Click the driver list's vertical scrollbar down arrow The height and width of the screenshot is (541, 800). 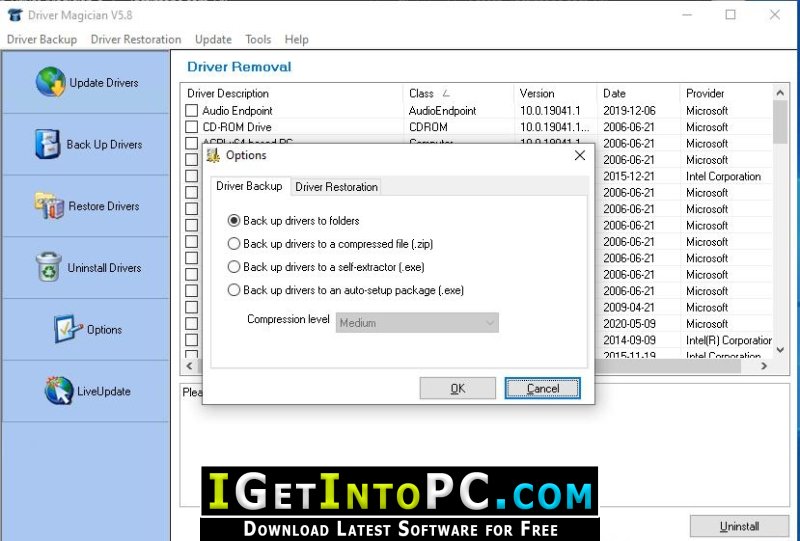780,350
